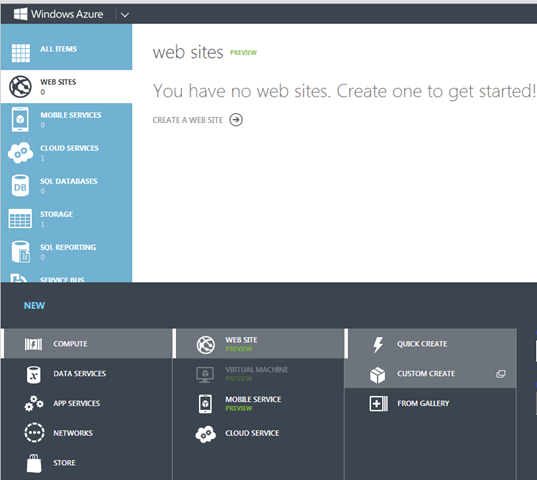Screen dimensions: 537x480
Task: Choose CUSTOM CREATE label
Action: [x=426, y=374]
